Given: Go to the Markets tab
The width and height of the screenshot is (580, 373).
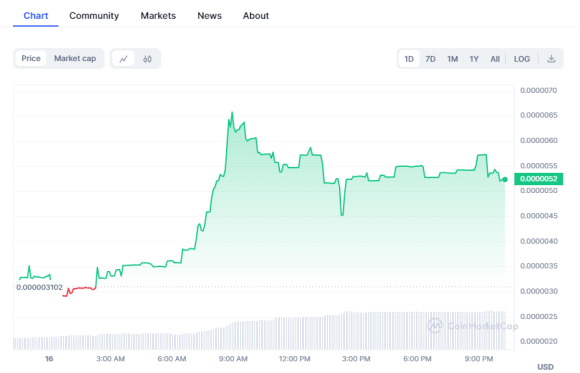Looking at the screenshot, I should pos(158,16).
